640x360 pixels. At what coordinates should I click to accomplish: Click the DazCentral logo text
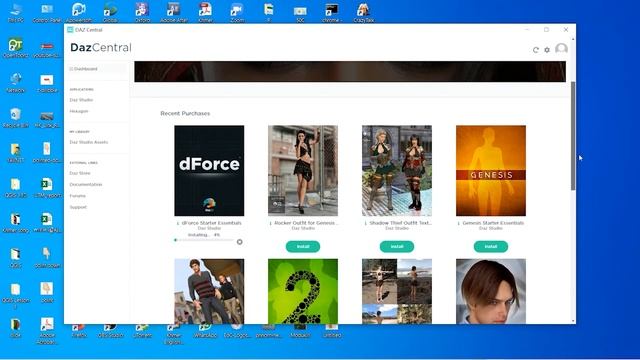pyautogui.click(x=101, y=48)
